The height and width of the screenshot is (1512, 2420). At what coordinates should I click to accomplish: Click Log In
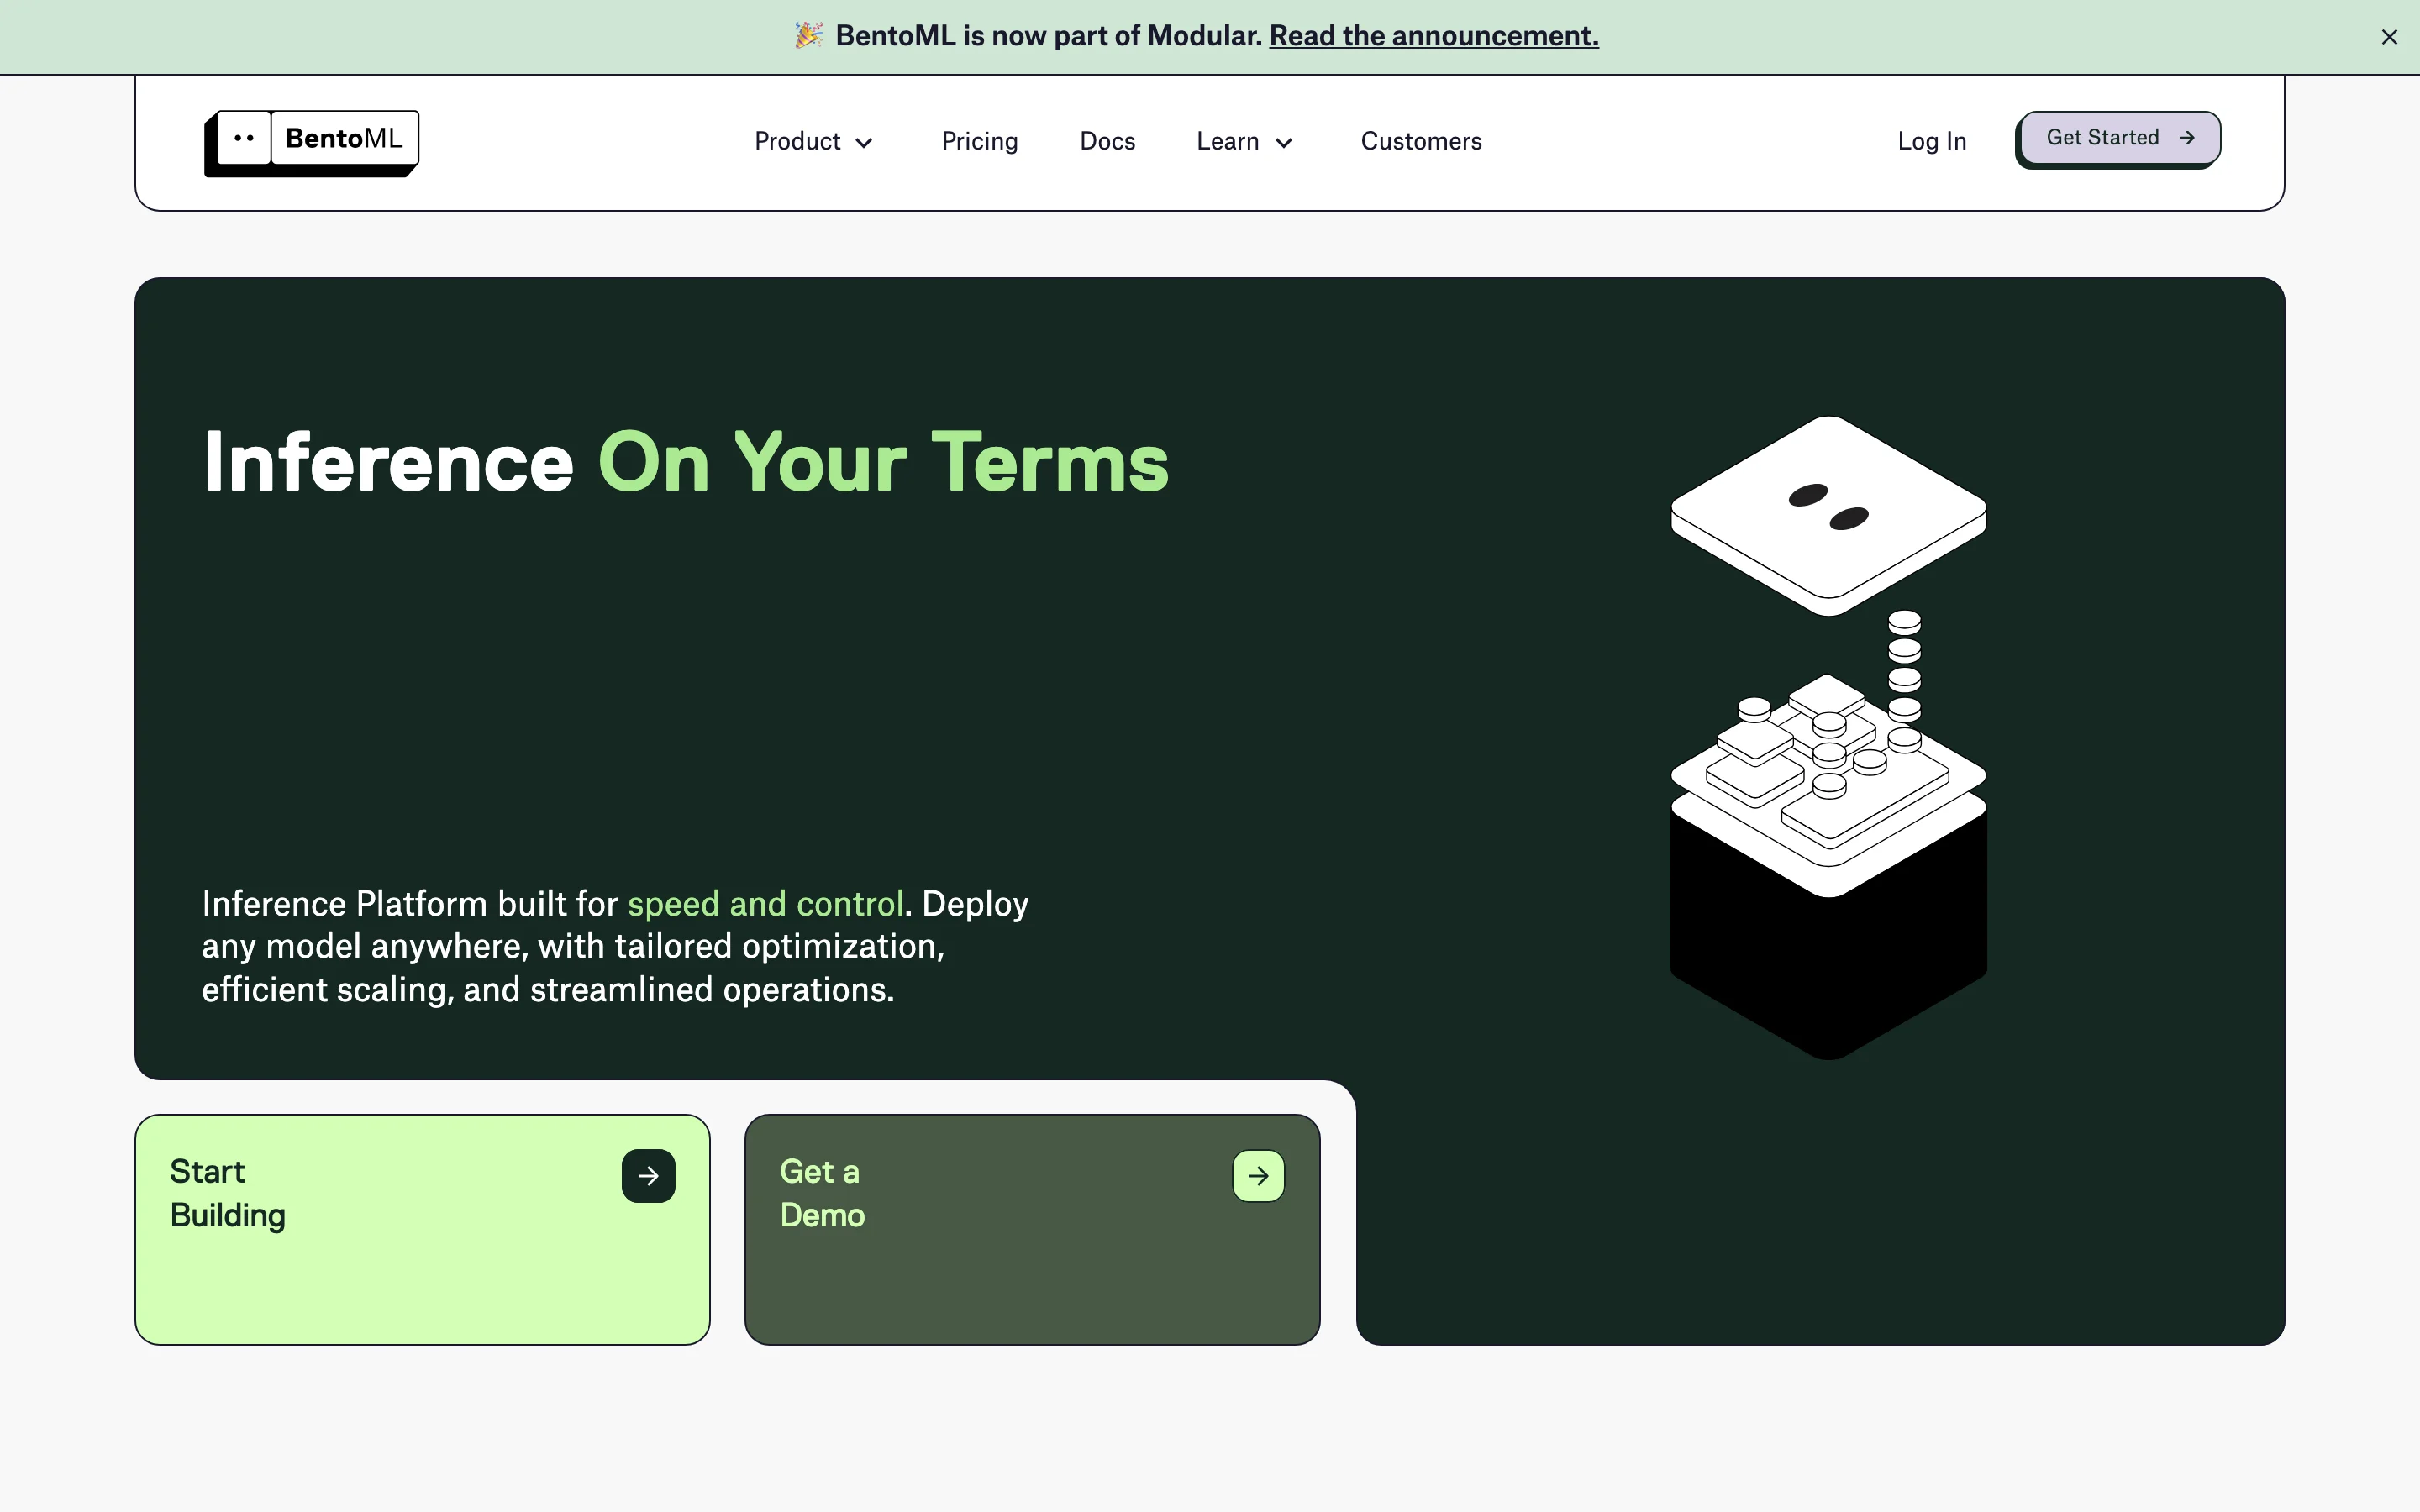[x=1931, y=142]
